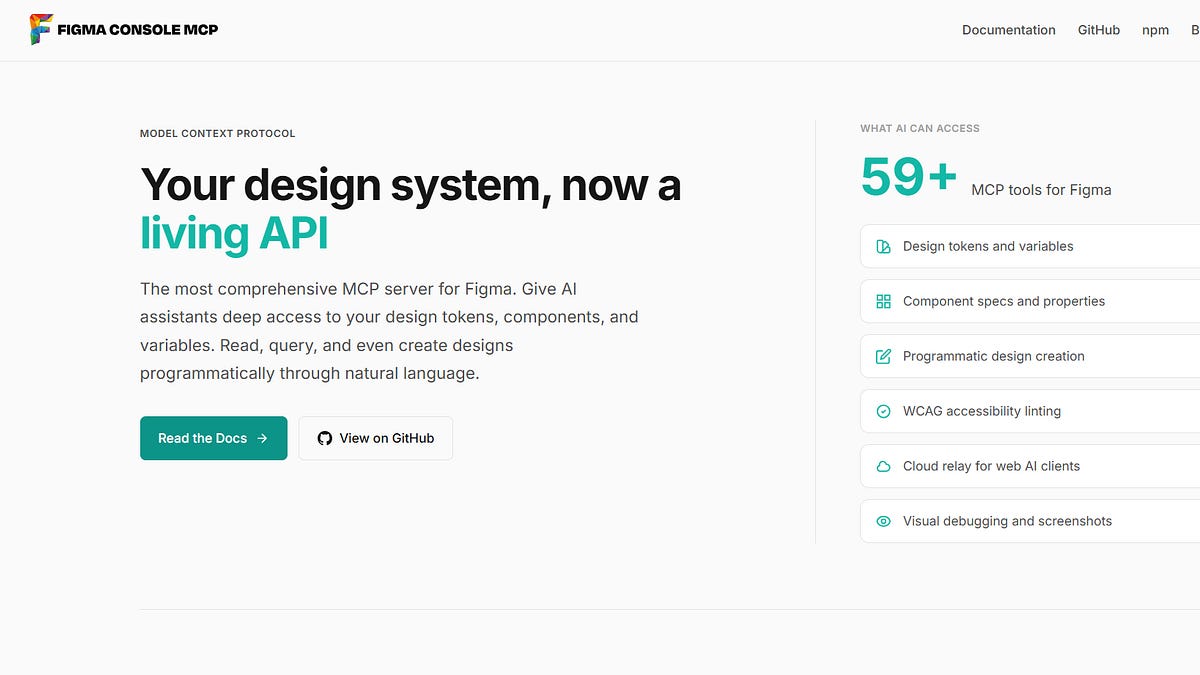This screenshot has height=675, width=1200.
Task: Open the npm nav link
Action: click(1155, 30)
